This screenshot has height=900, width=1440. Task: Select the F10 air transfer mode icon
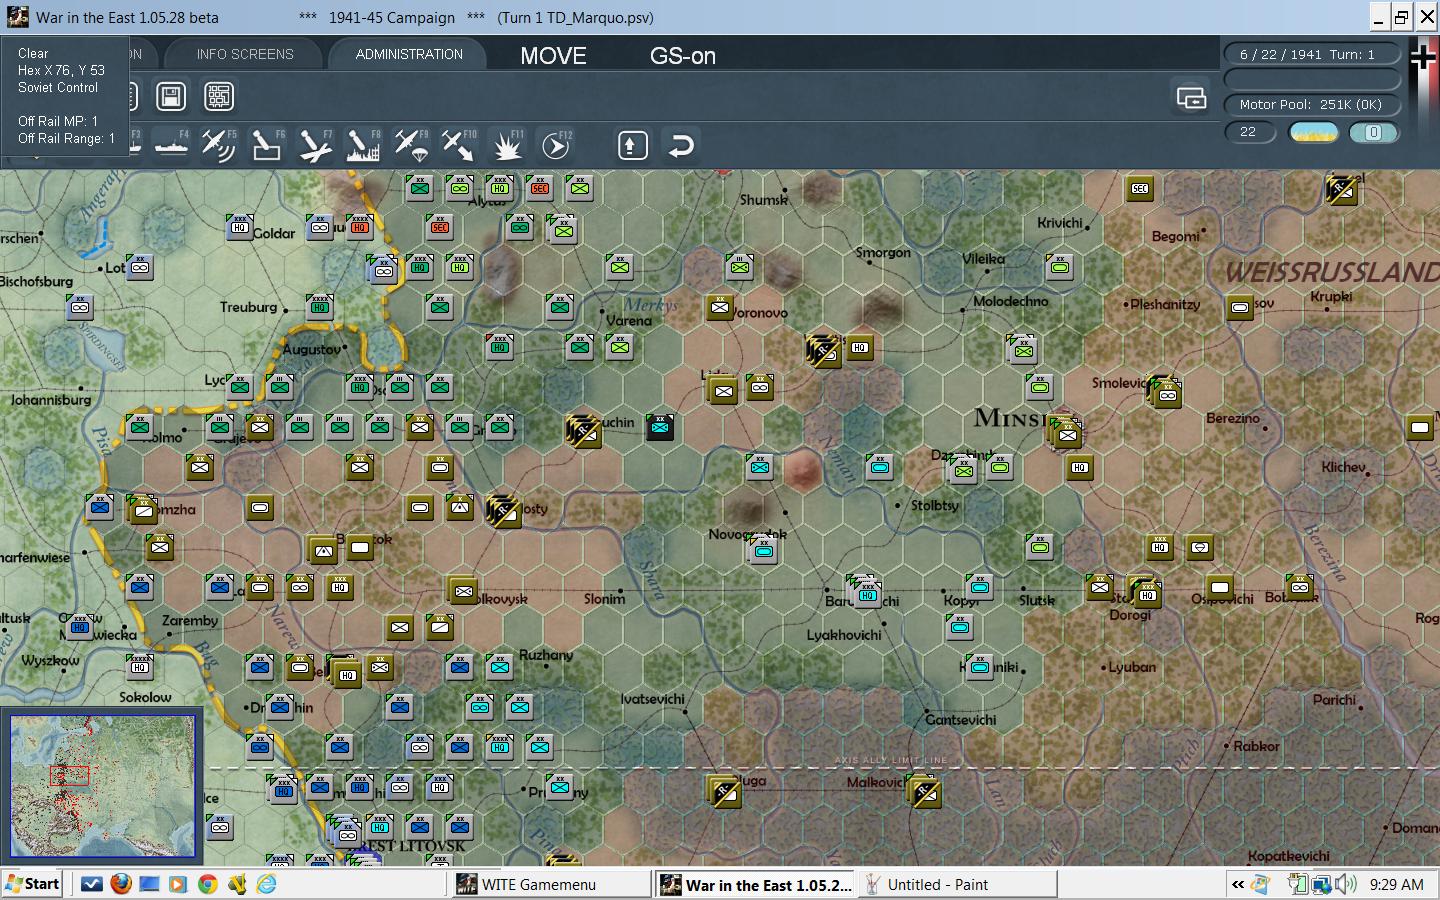pos(459,146)
